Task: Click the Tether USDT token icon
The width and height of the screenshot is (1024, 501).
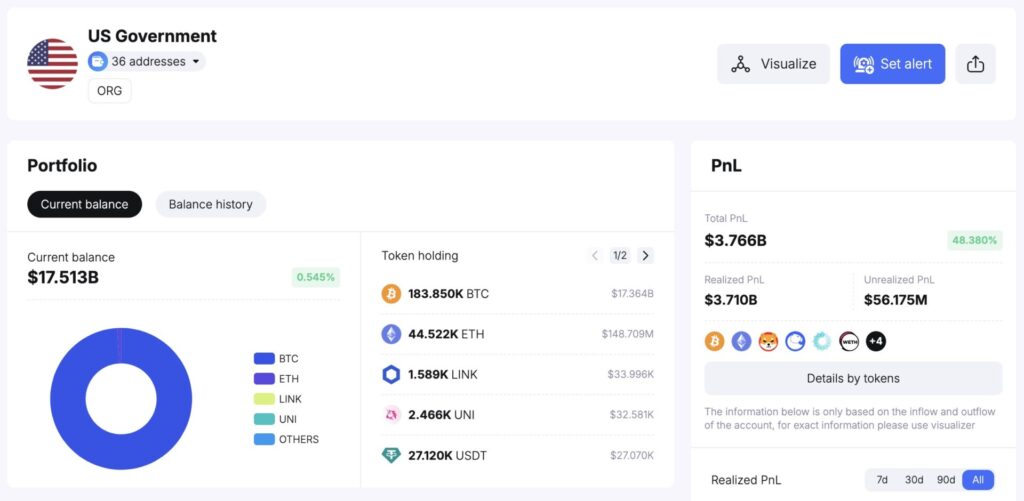Action: click(391, 455)
